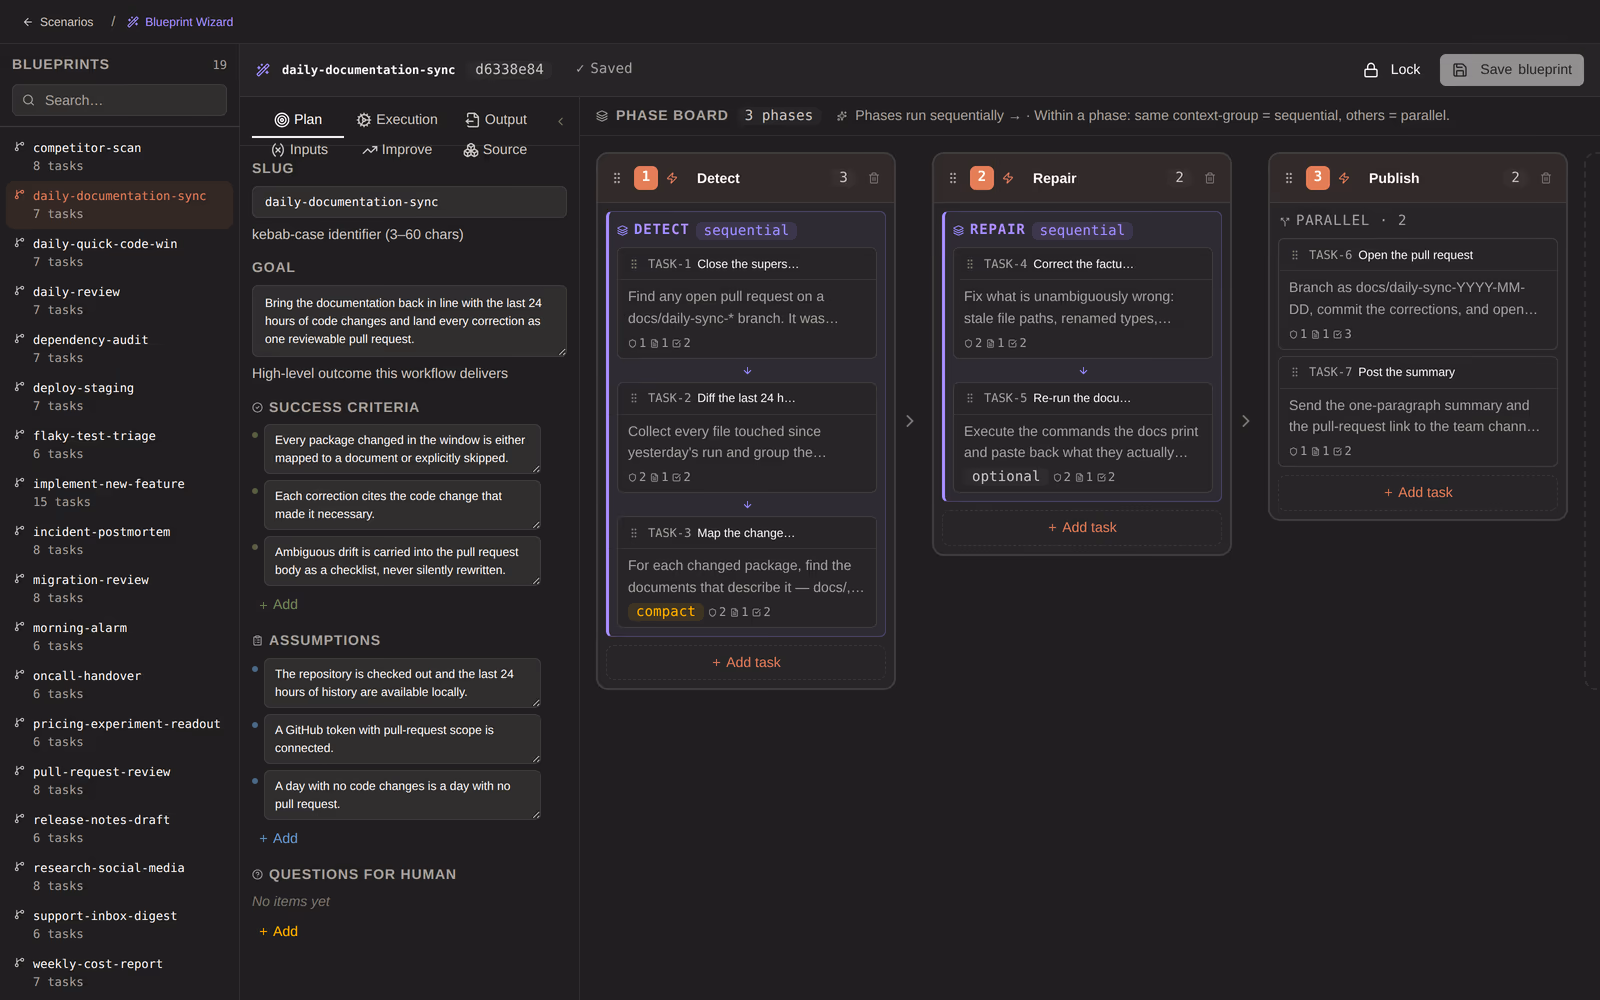Click TASK-4 drag handle

click(970, 264)
